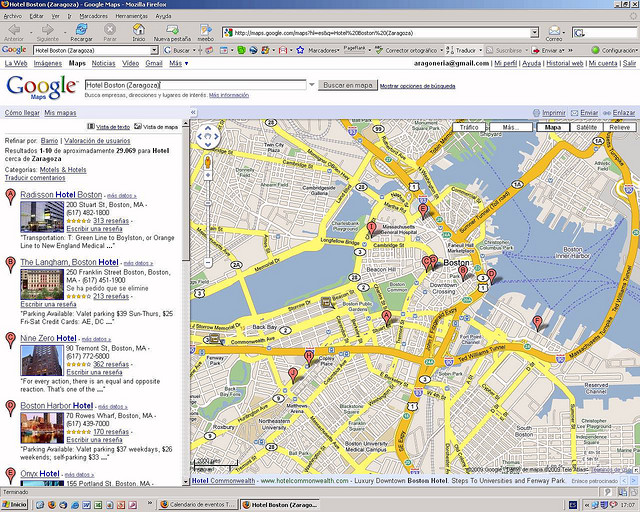
Task: Open a Nueva pestaña tab icon
Action: [x=172, y=29]
